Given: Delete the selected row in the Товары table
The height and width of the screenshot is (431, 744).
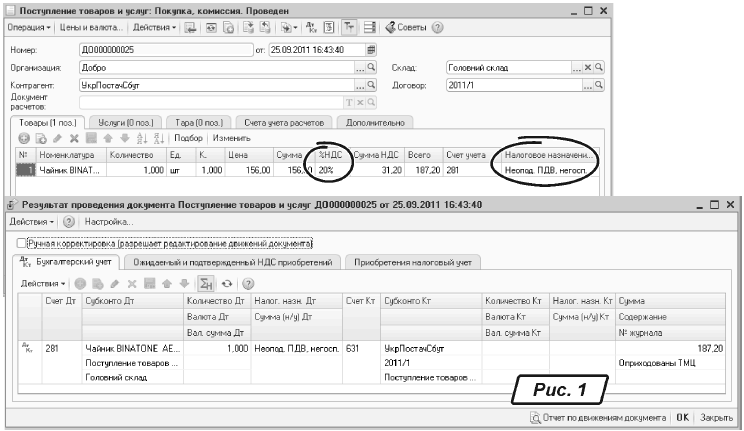Looking at the screenshot, I should 73,140.
